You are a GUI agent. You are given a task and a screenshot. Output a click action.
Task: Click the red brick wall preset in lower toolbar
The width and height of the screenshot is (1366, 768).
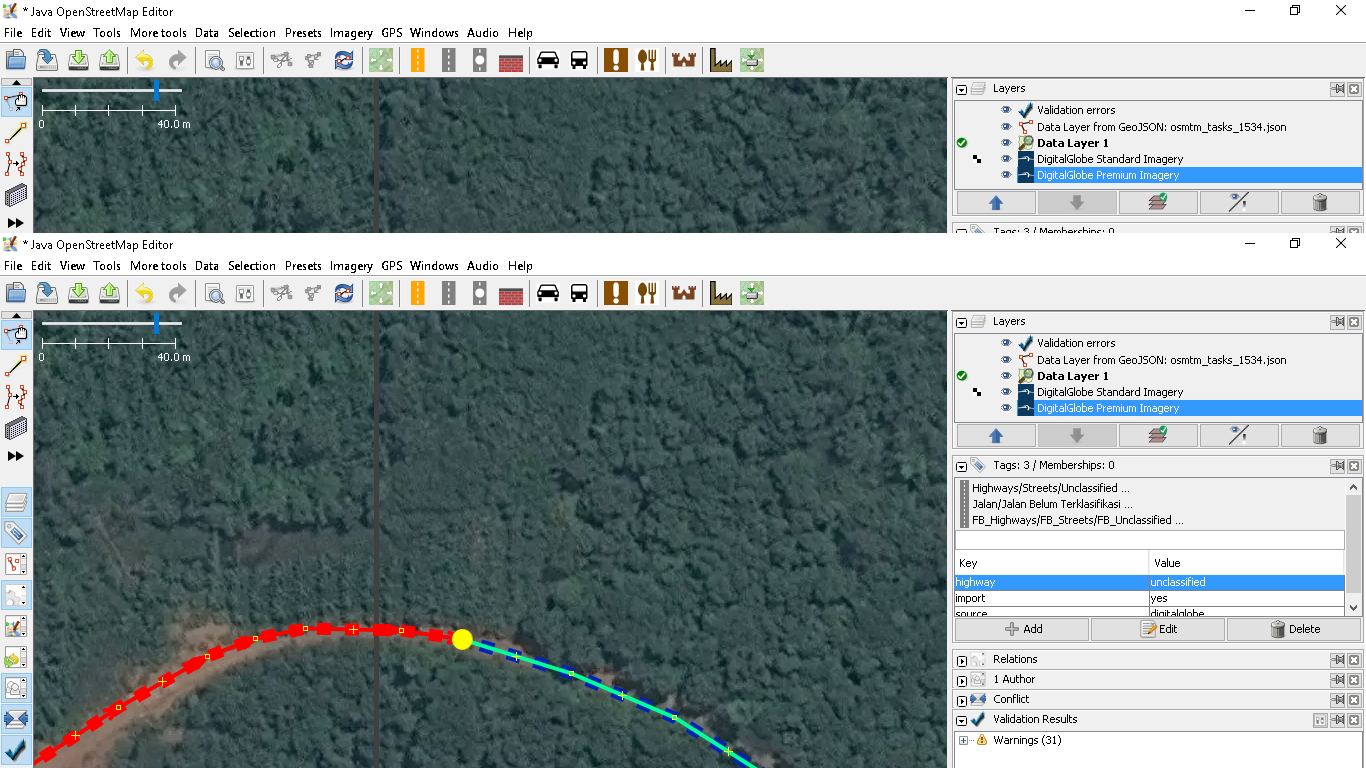click(511, 294)
